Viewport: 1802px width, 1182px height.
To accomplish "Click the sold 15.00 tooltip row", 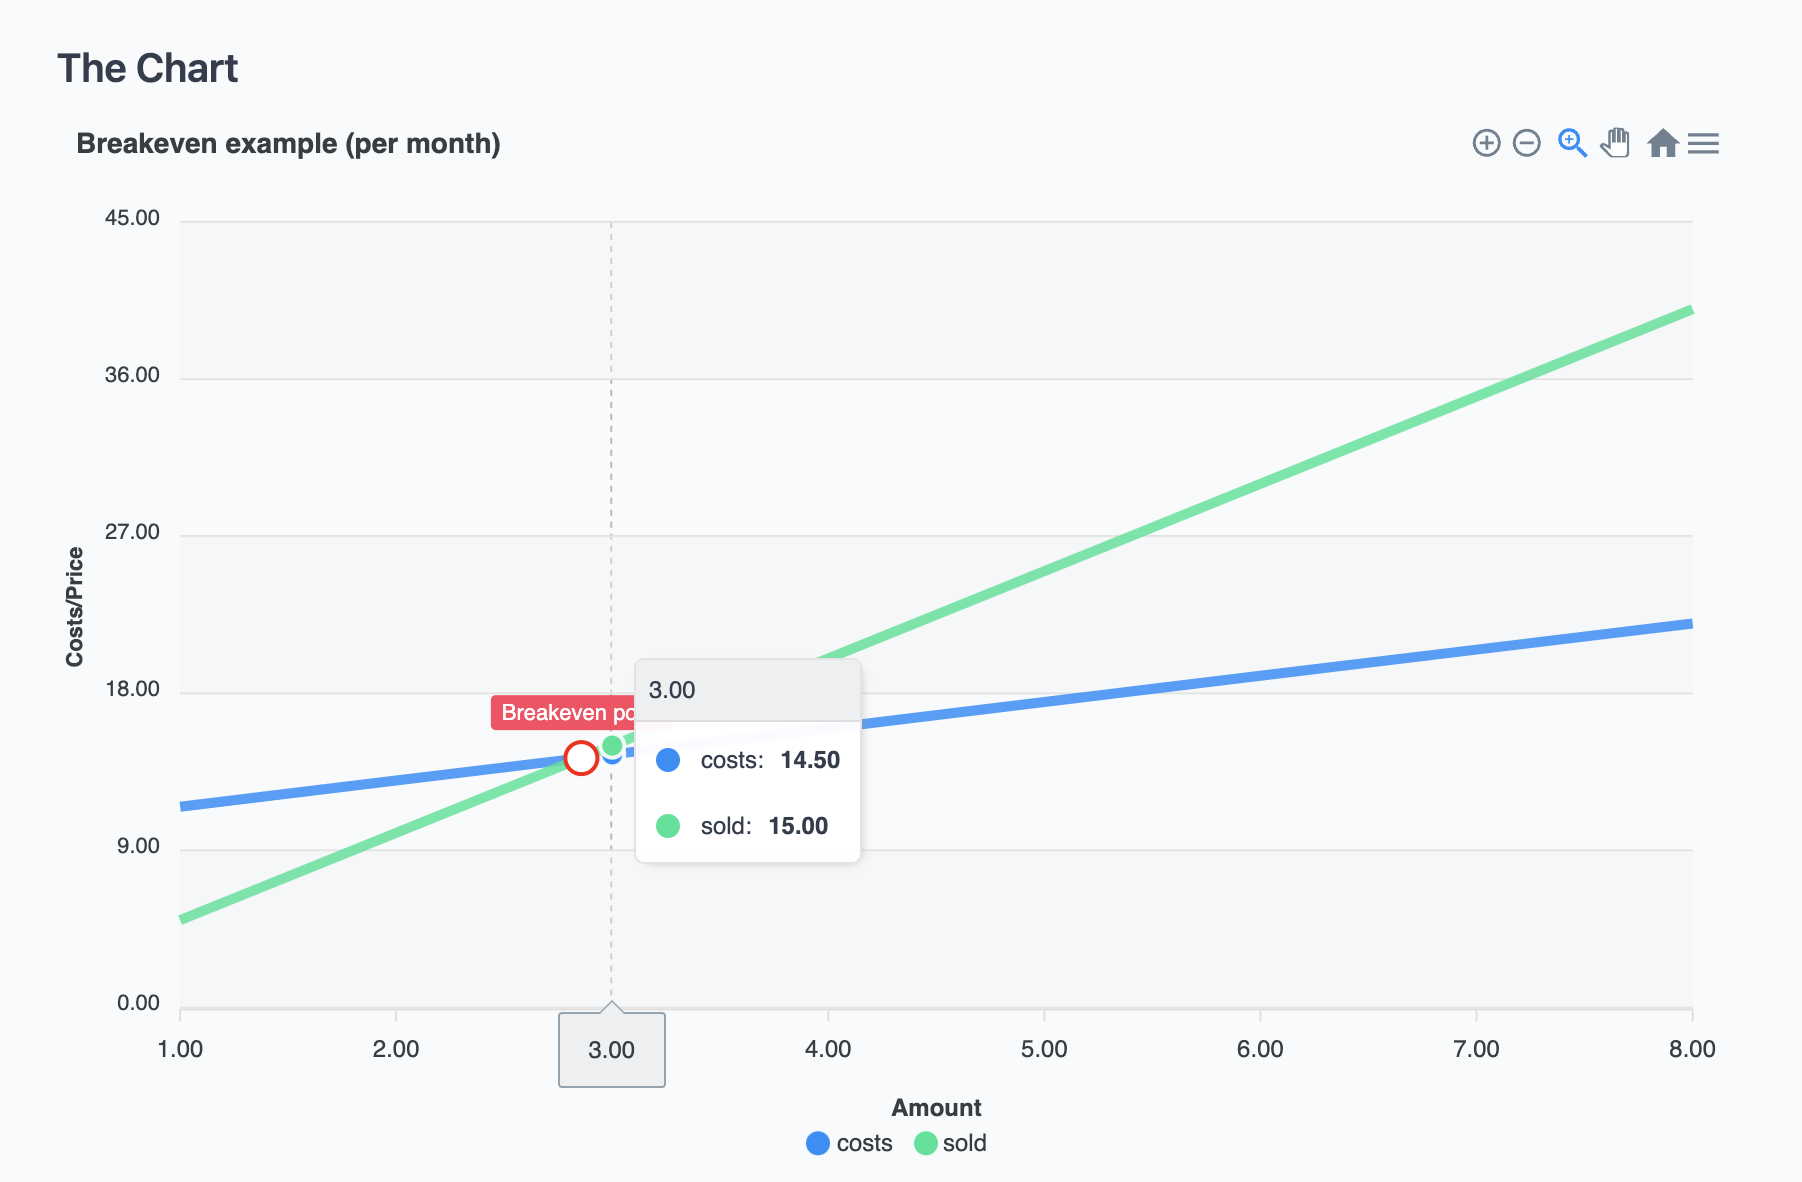I will 748,826.
